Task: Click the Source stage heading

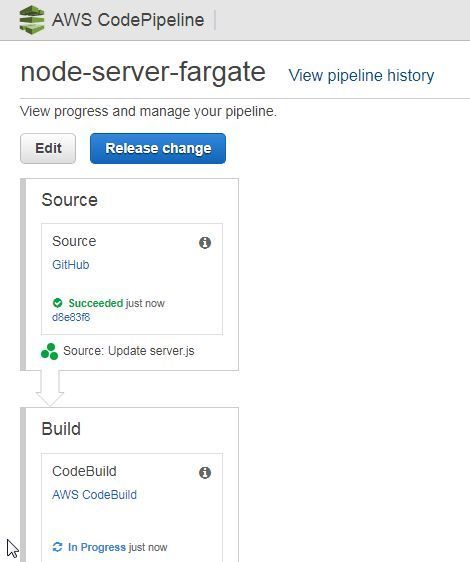Action: click(70, 200)
